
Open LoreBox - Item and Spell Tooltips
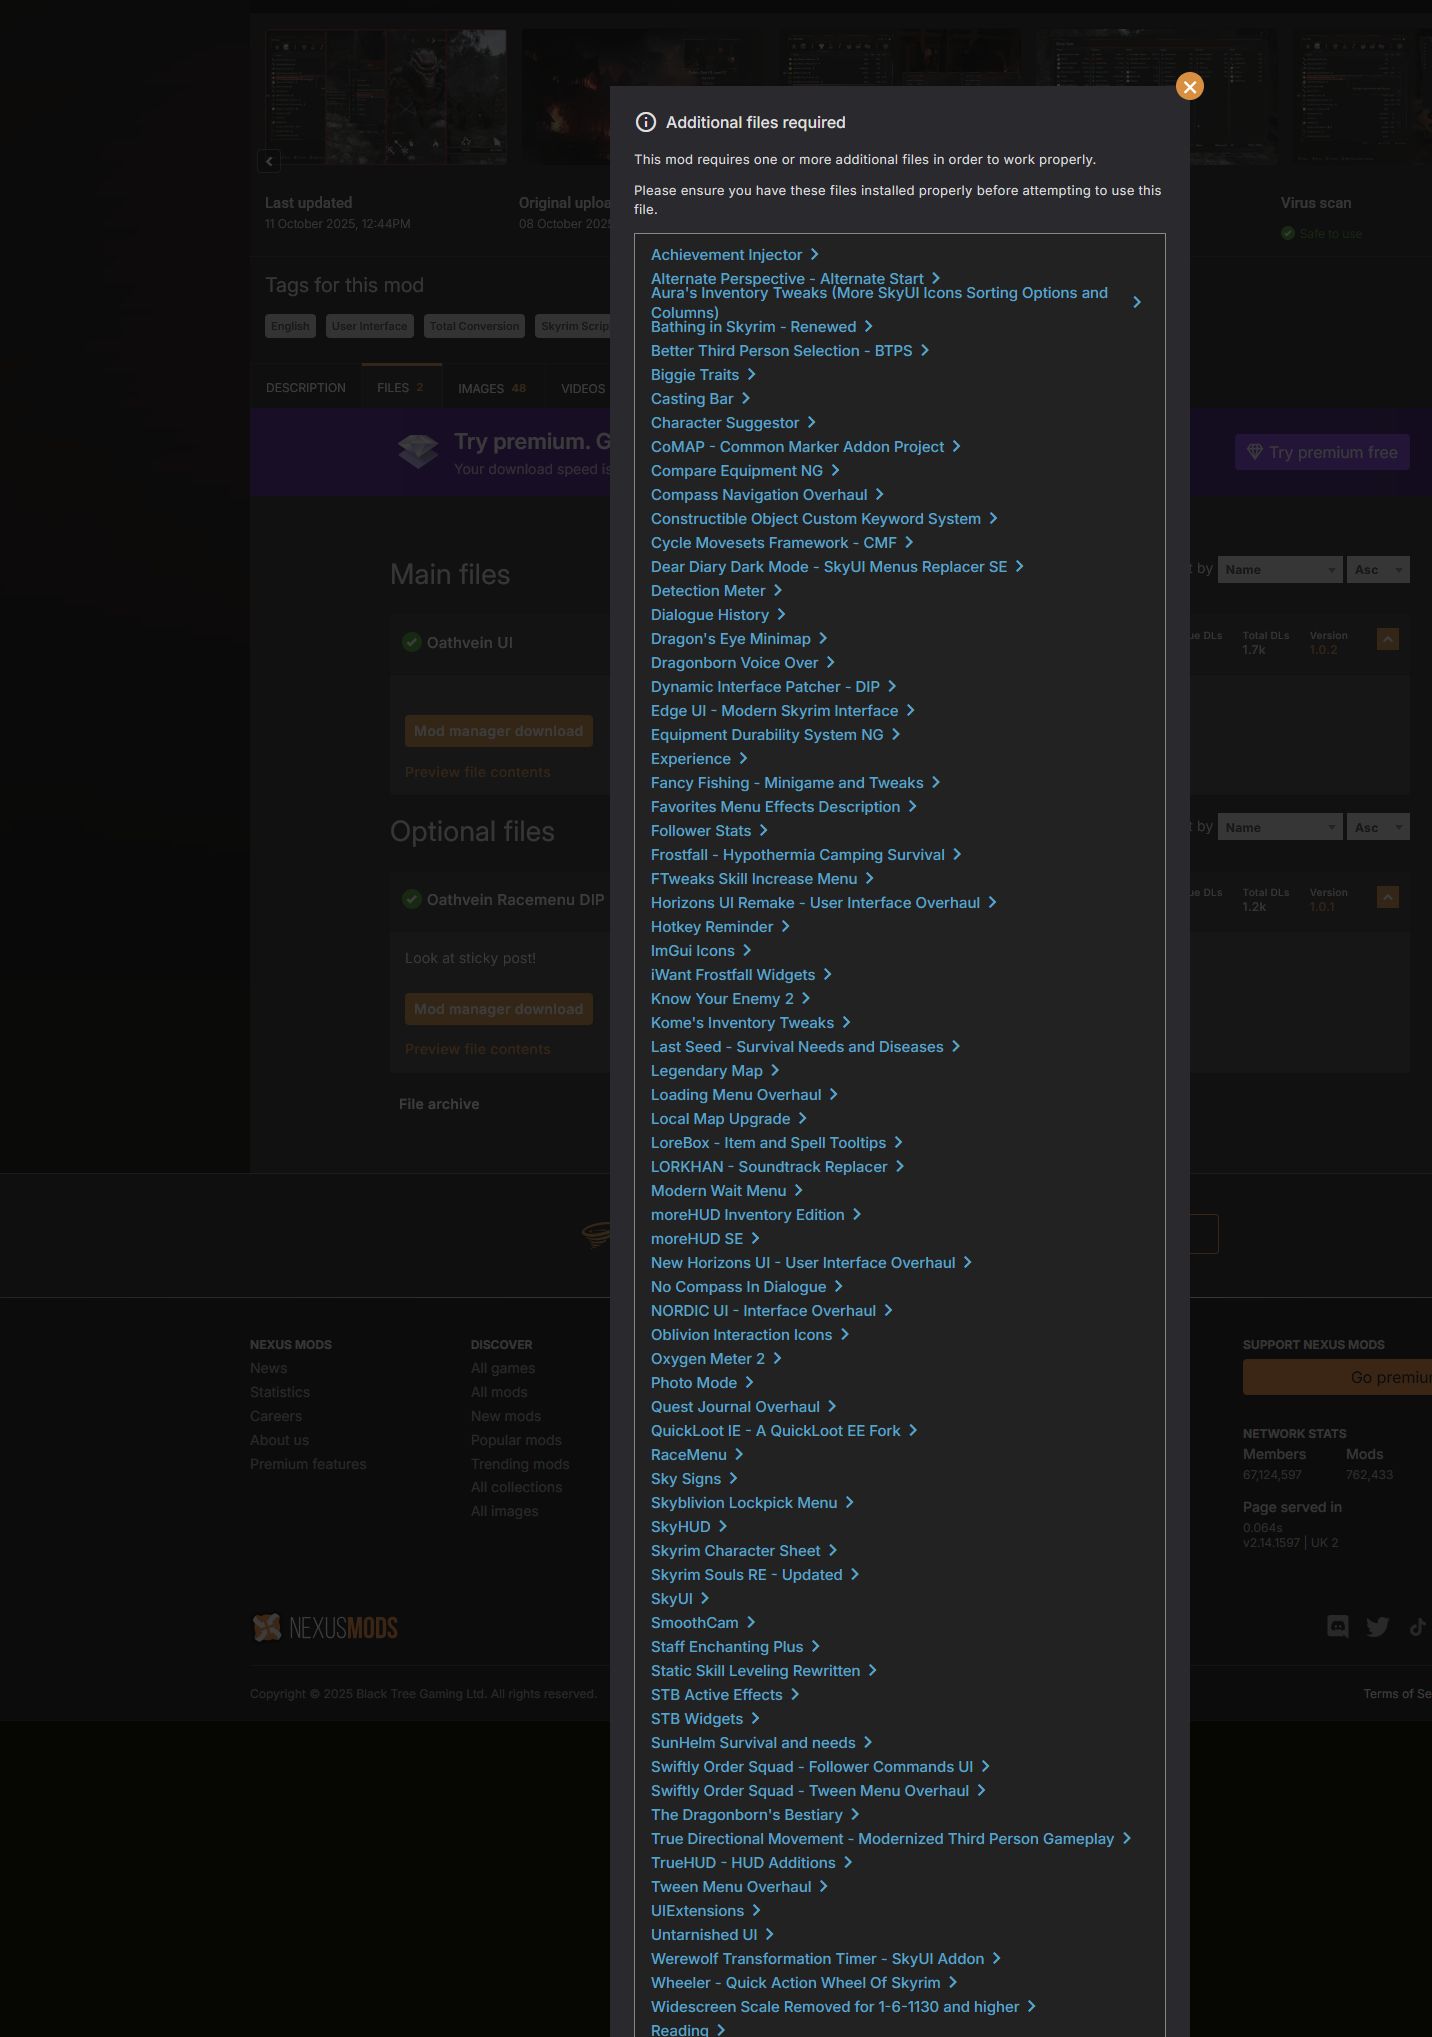tap(768, 1143)
